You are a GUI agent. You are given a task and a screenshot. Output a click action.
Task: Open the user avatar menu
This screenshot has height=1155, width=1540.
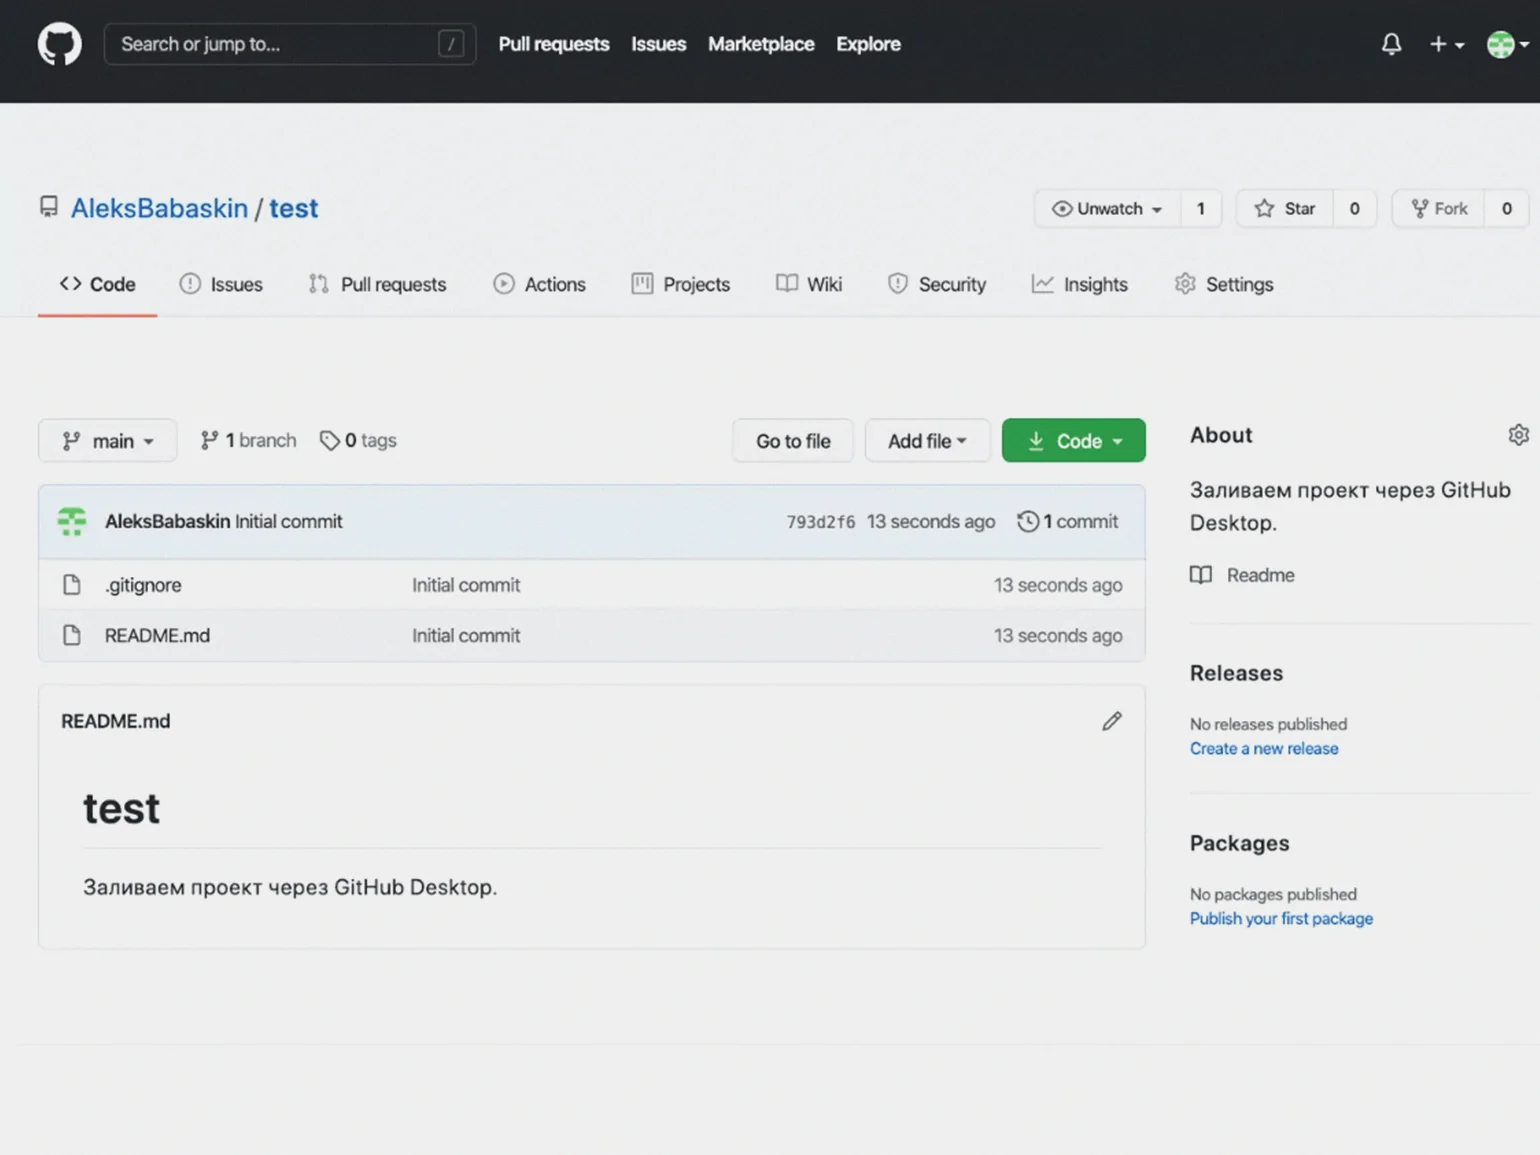click(1507, 44)
